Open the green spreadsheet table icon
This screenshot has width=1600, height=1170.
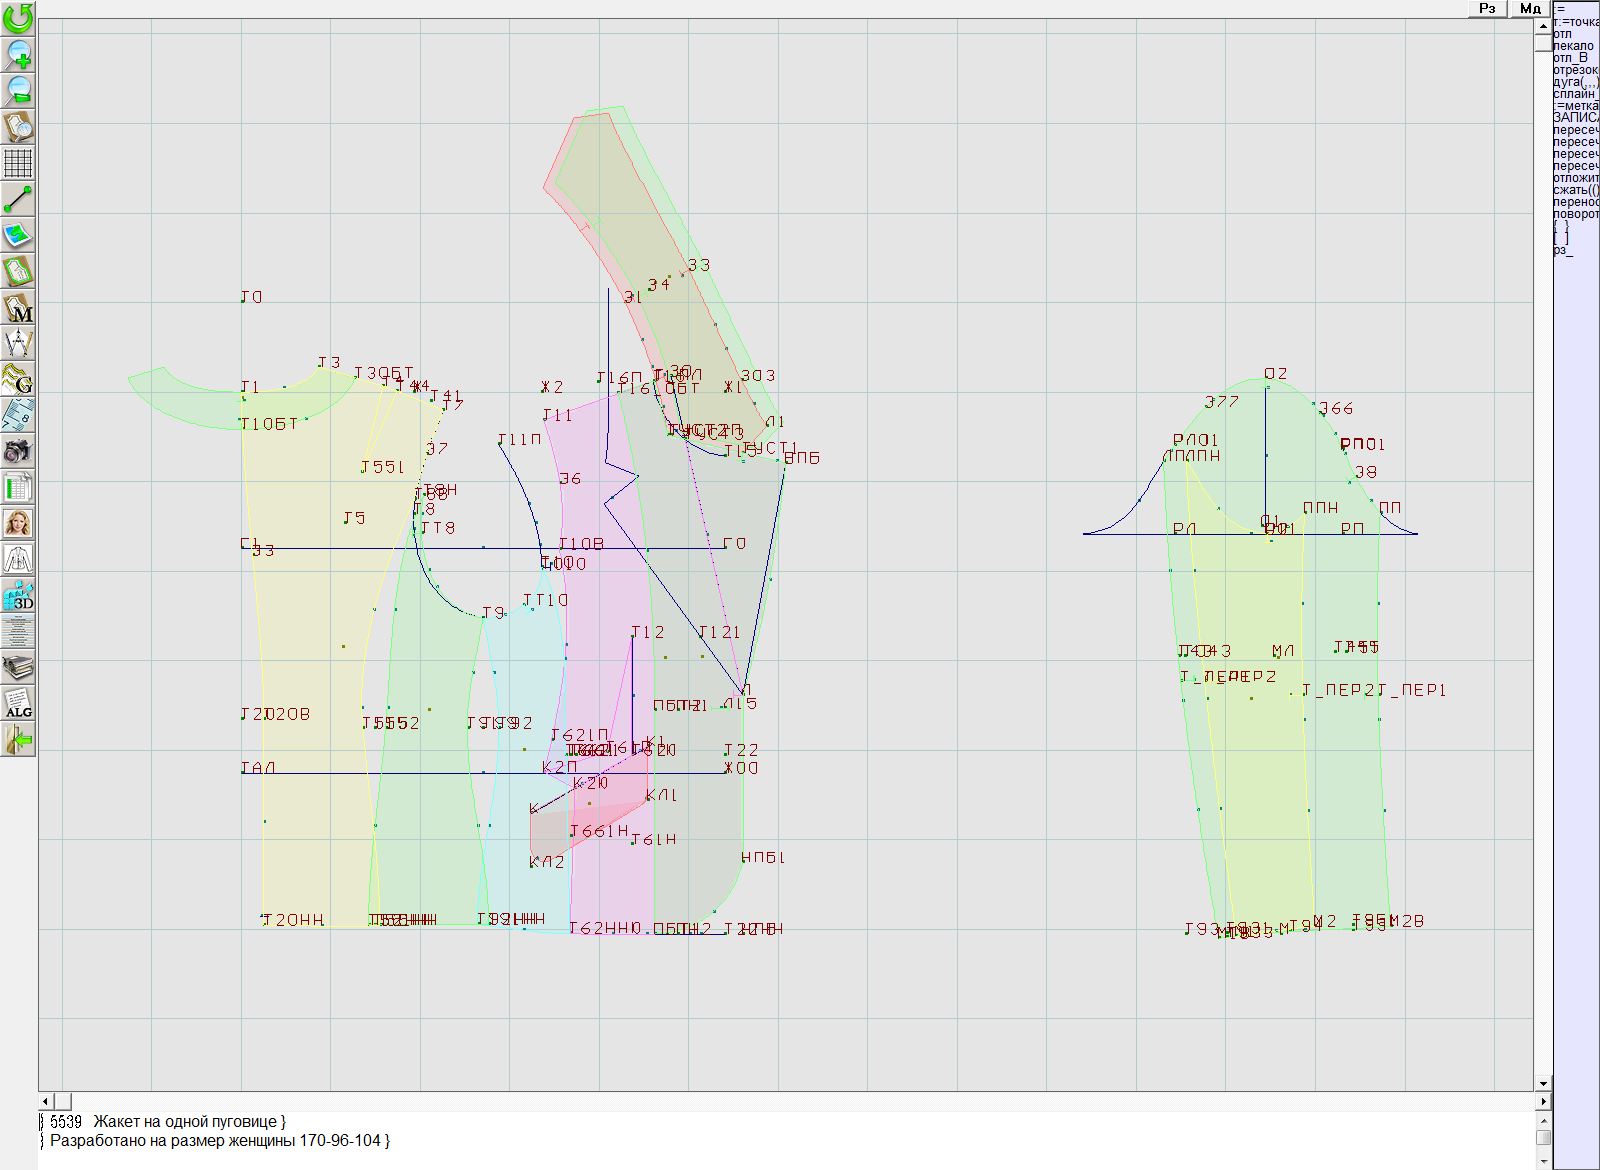pos(18,488)
